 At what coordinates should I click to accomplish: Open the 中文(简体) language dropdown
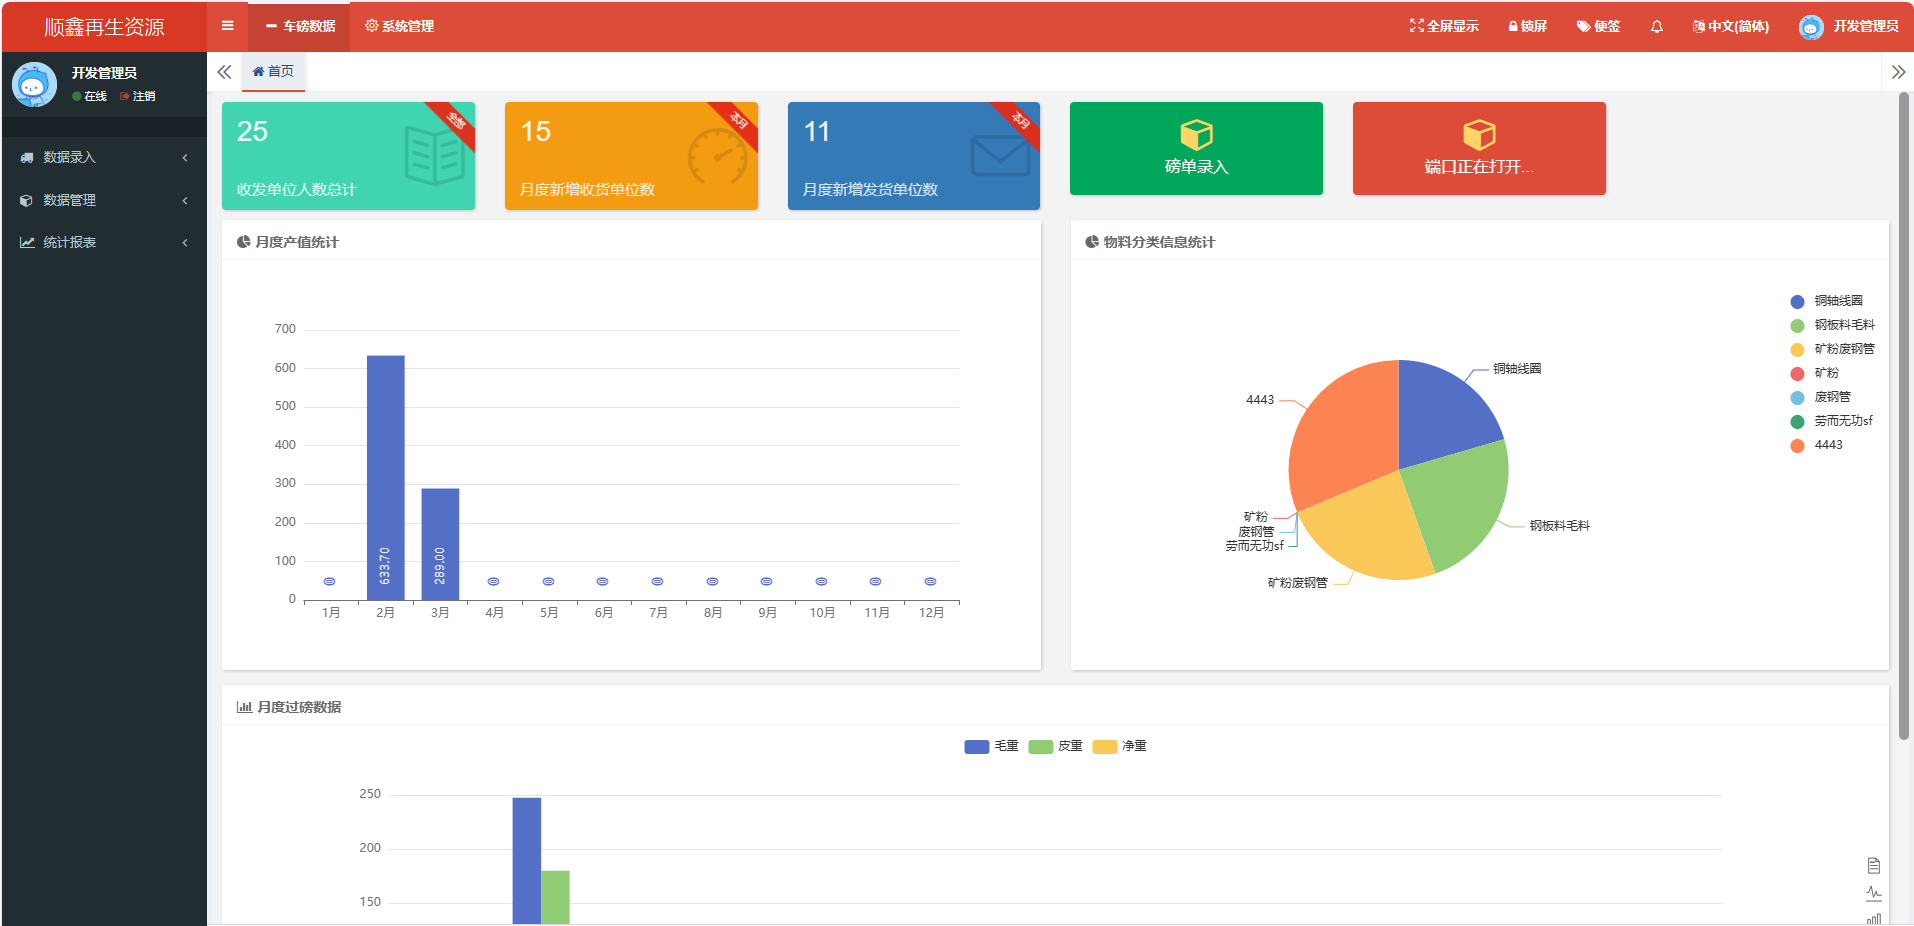1730,27
